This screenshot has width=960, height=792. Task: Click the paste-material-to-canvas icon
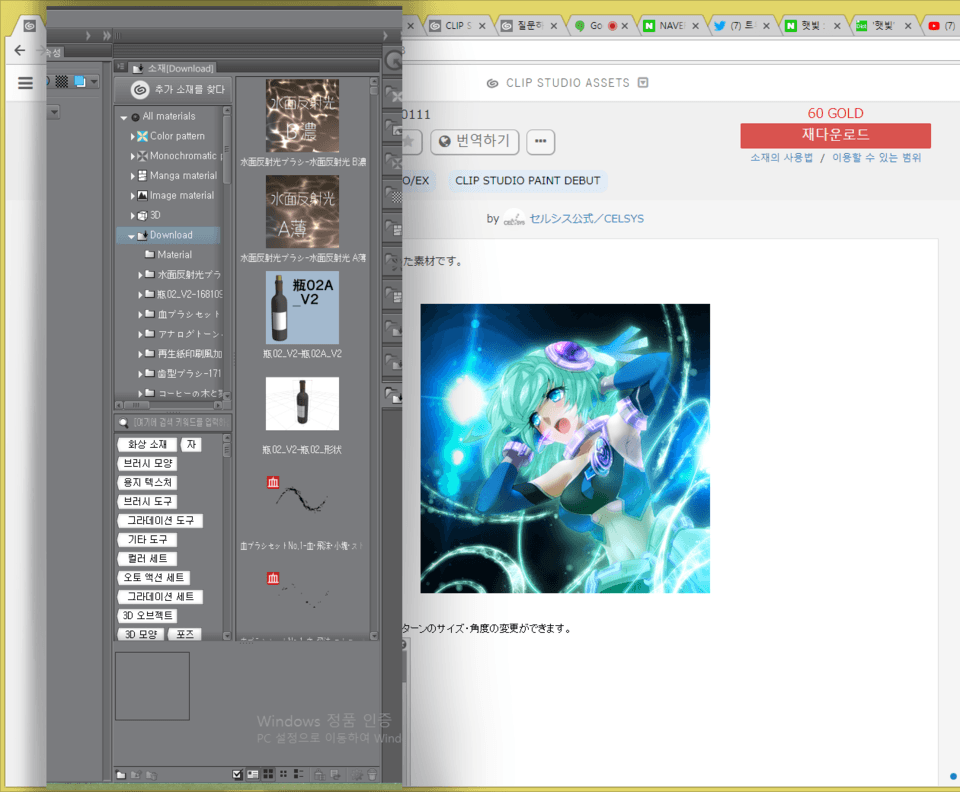[x=319, y=774]
